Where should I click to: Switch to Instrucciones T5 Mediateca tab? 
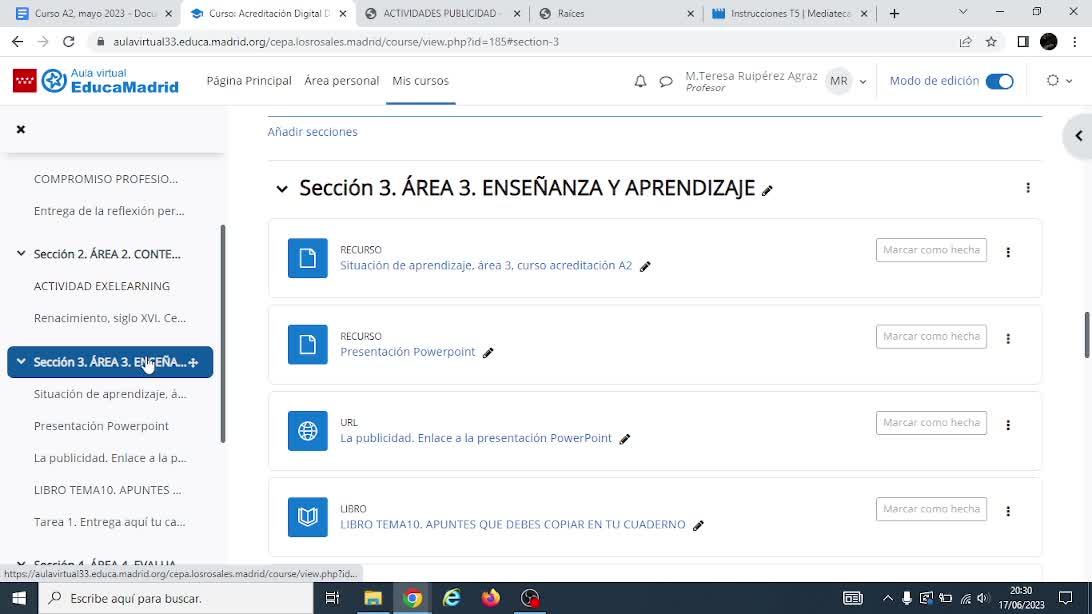coord(790,13)
